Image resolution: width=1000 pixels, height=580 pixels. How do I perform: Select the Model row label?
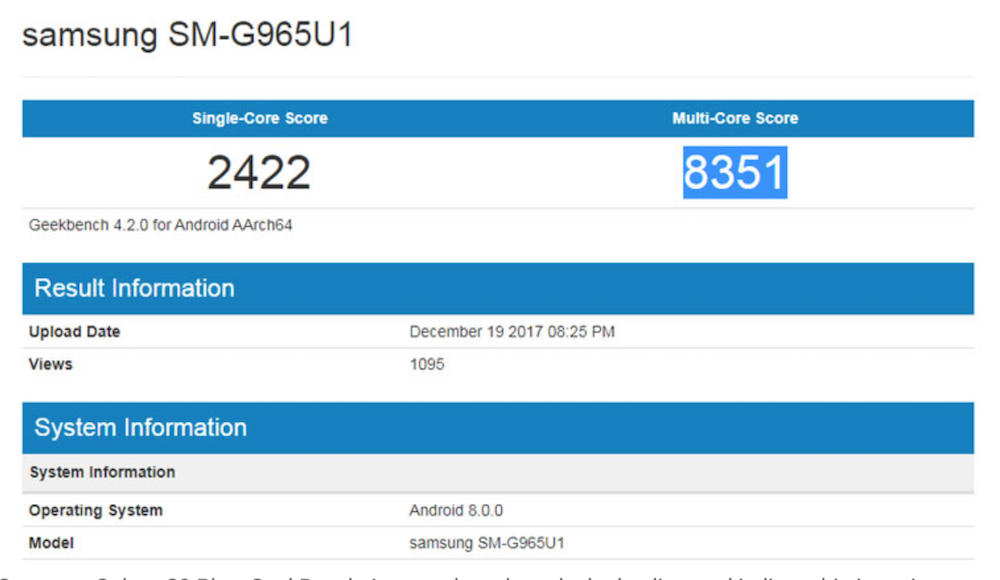click(x=51, y=543)
